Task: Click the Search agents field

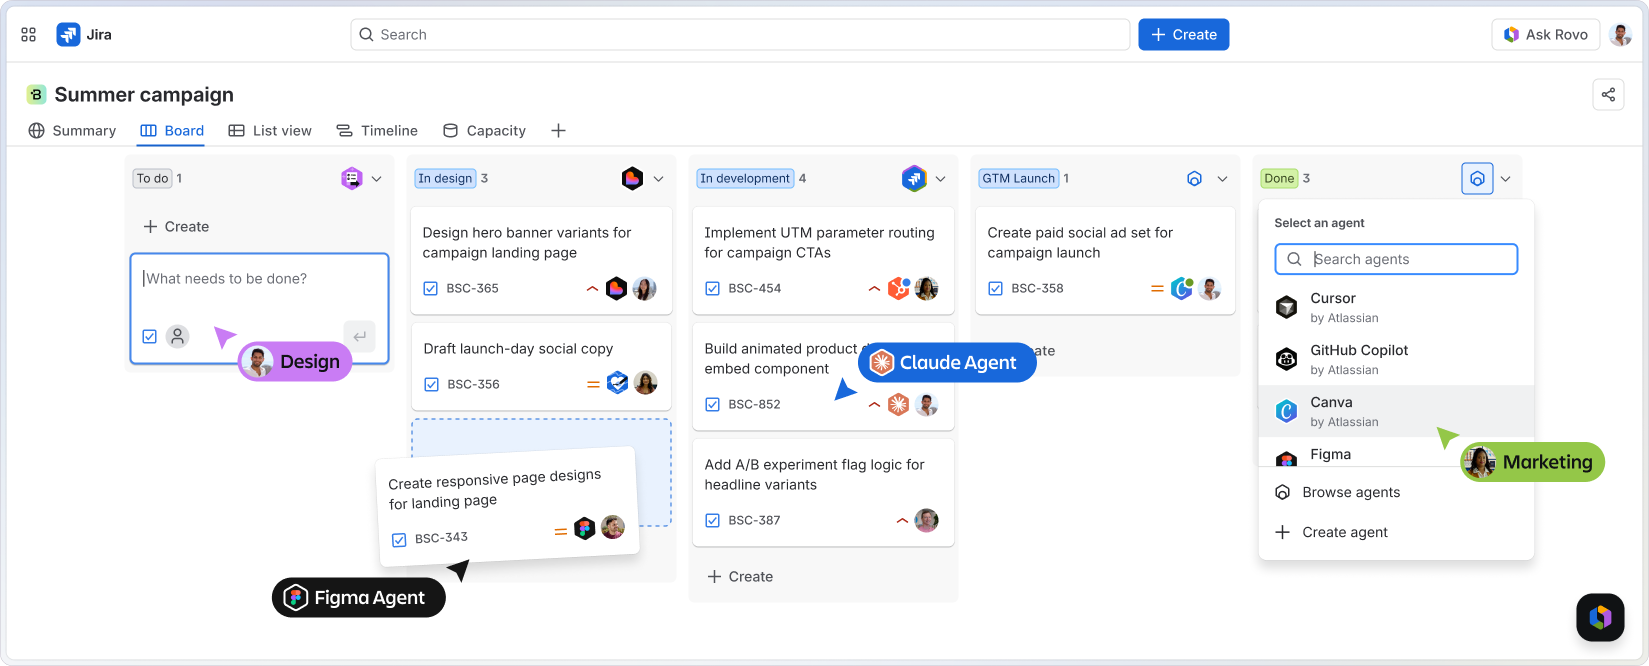Action: (x=1396, y=259)
